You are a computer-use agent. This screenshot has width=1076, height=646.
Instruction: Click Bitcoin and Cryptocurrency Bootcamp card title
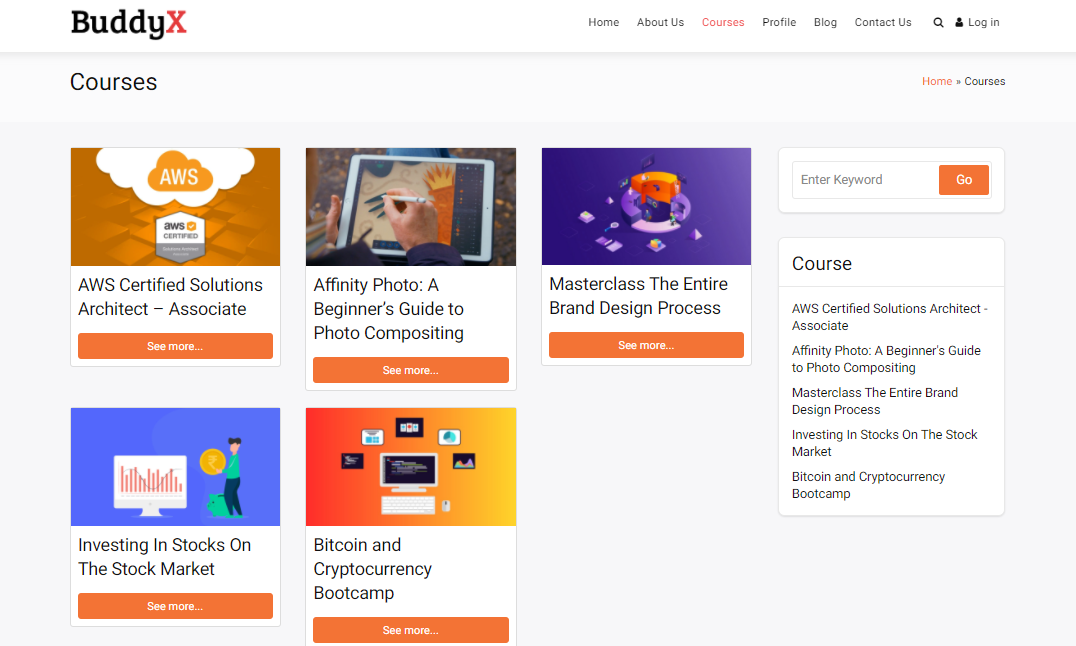click(373, 569)
